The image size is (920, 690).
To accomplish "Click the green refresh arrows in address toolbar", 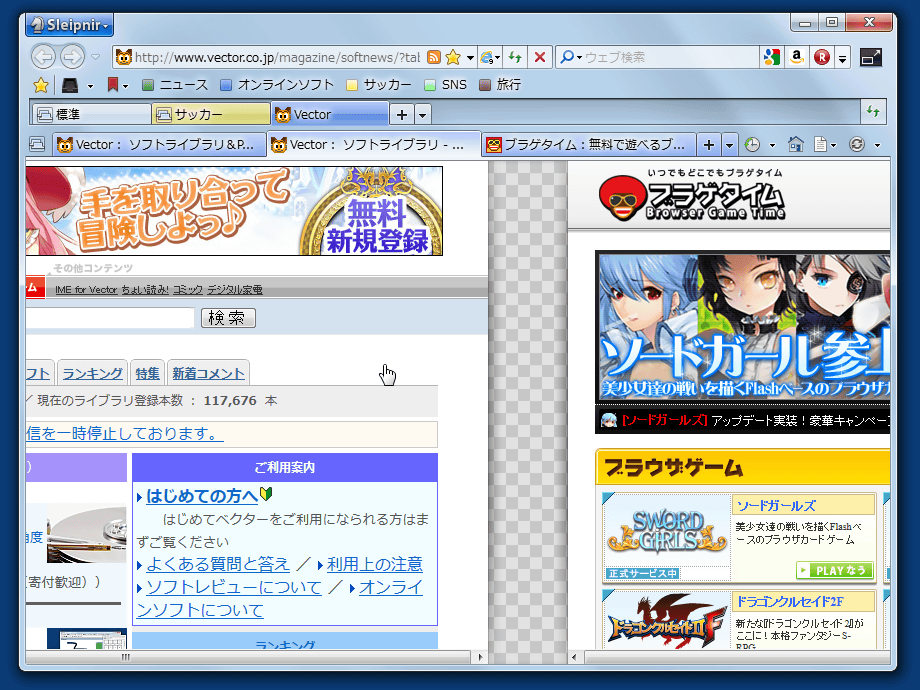I will 515,57.
